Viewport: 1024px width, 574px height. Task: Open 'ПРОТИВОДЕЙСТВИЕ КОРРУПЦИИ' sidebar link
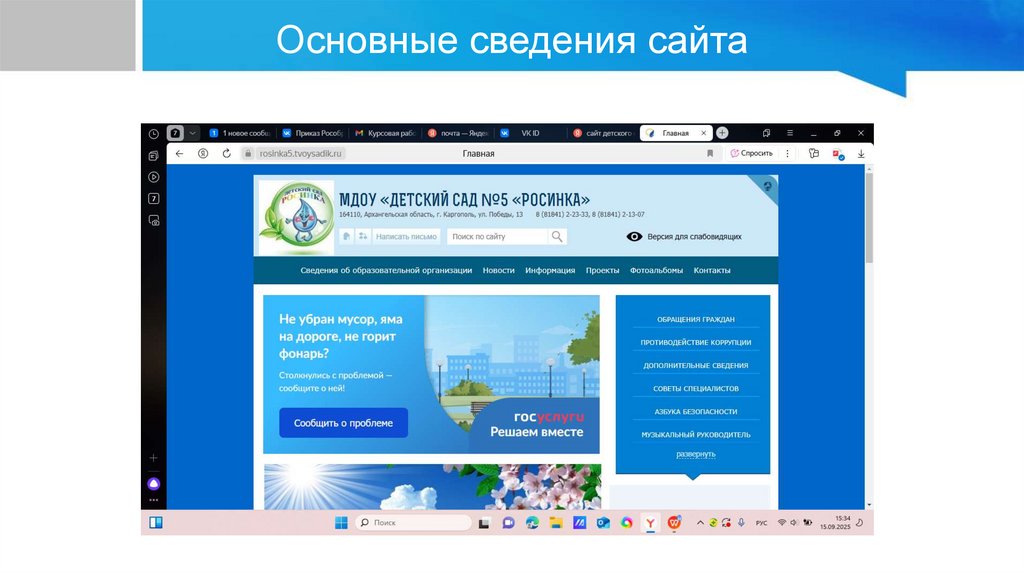point(696,342)
